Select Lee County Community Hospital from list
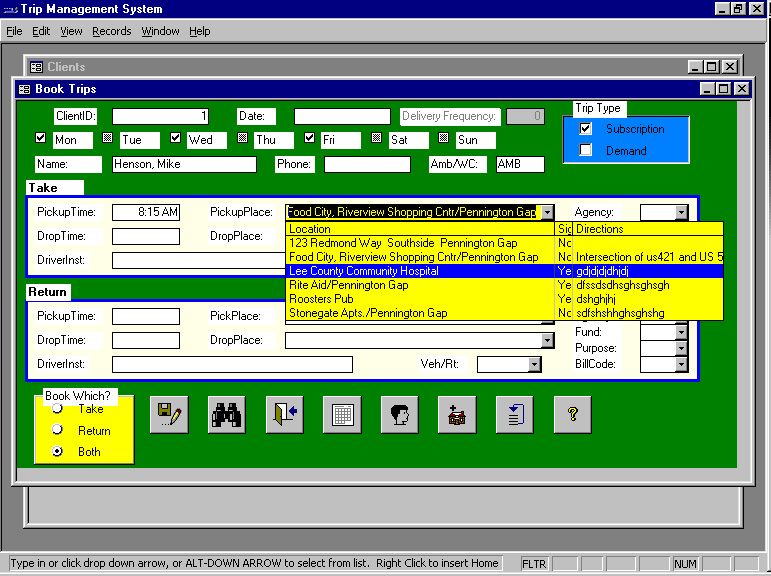Viewport: 771px width, 576px height. pyautogui.click(x=504, y=271)
